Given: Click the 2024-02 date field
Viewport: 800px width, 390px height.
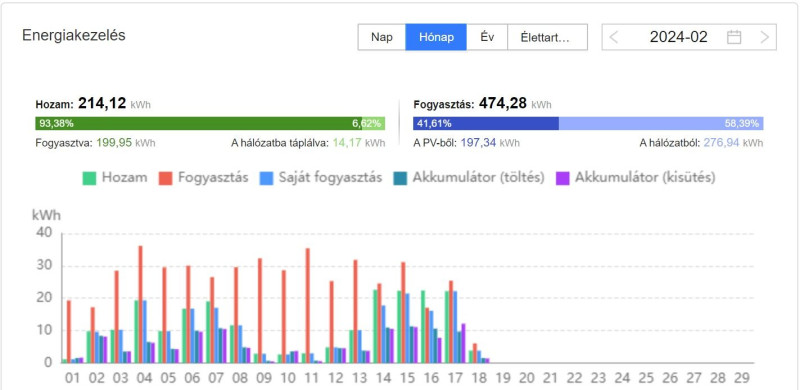Looking at the screenshot, I should pyautogui.click(x=679, y=37).
